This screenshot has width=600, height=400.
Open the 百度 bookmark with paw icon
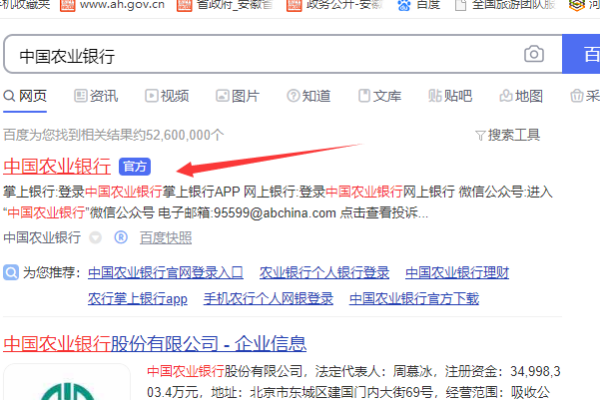pyautogui.click(x=419, y=5)
